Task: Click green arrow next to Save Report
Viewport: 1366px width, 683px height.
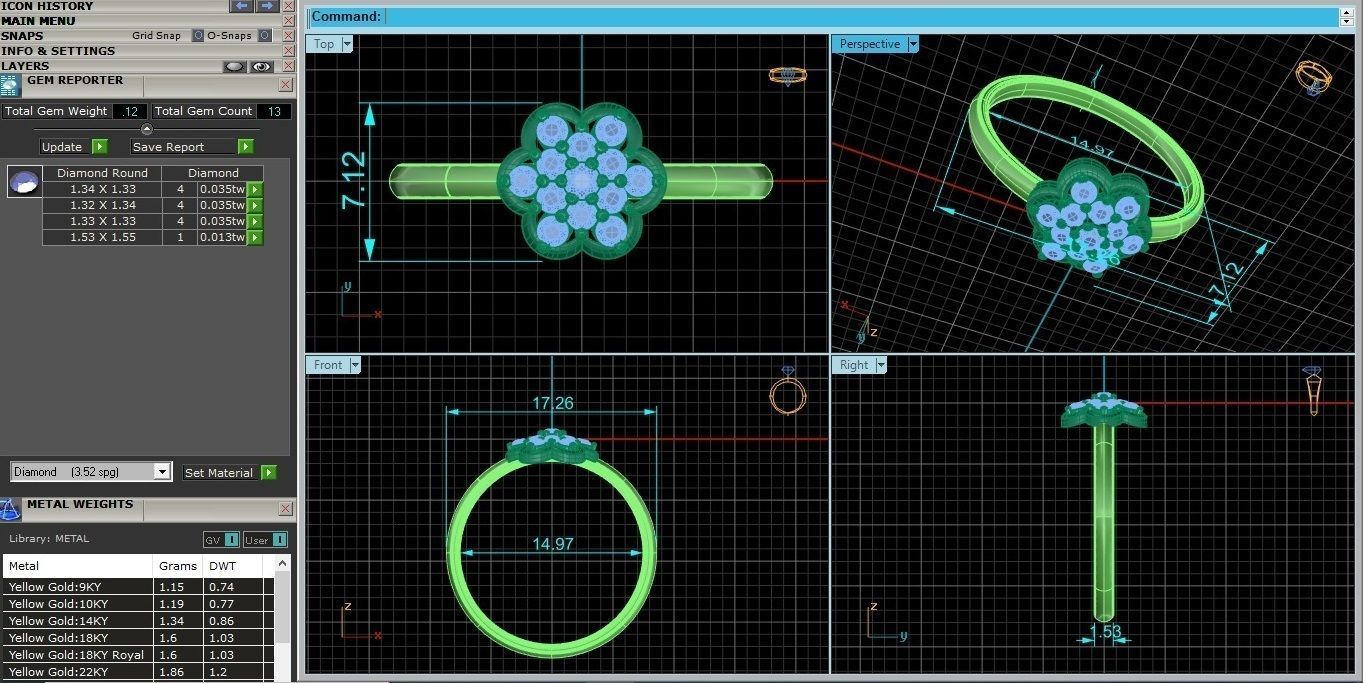Action: click(245, 147)
